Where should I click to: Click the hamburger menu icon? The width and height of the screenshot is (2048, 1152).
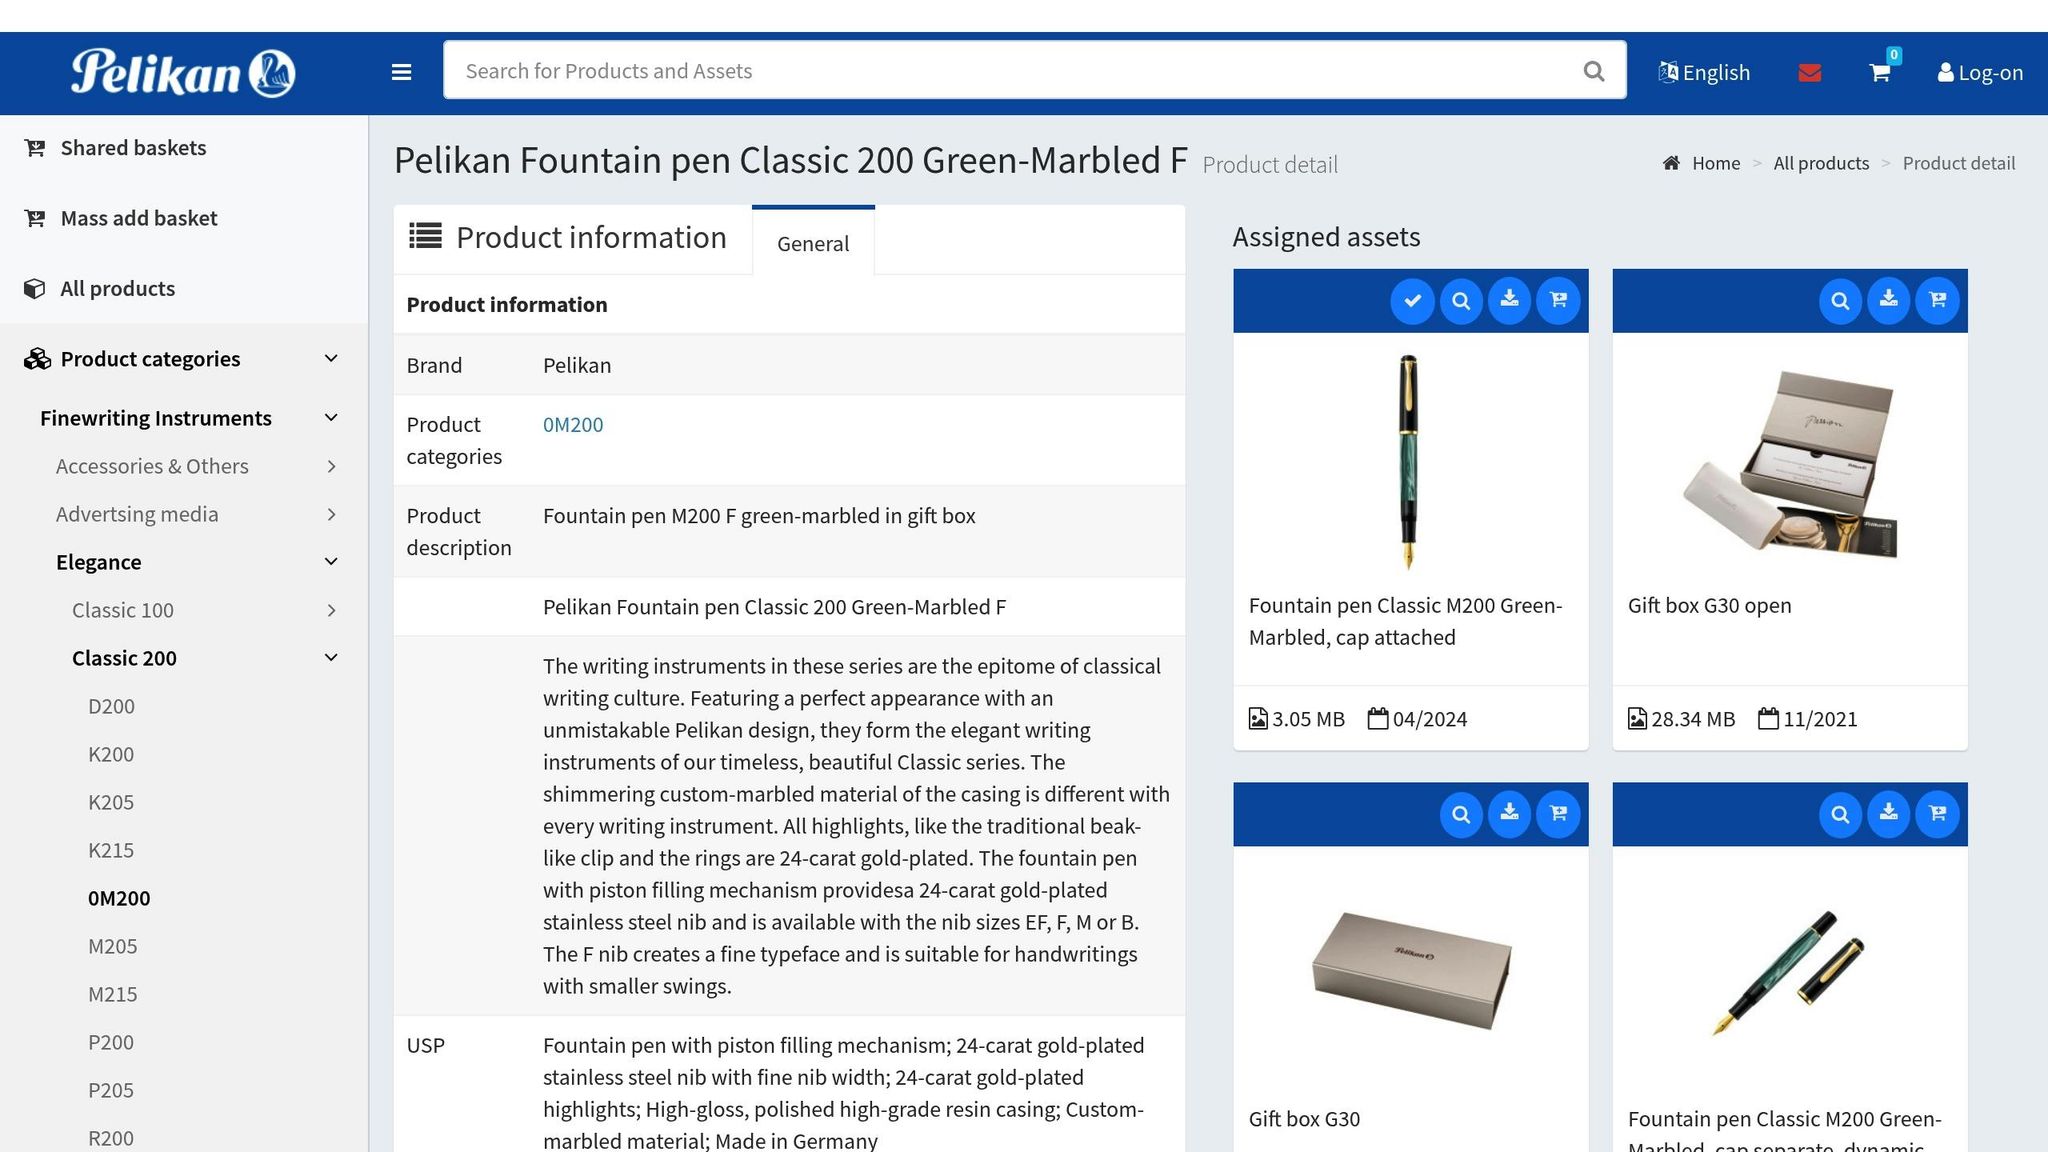[x=401, y=72]
